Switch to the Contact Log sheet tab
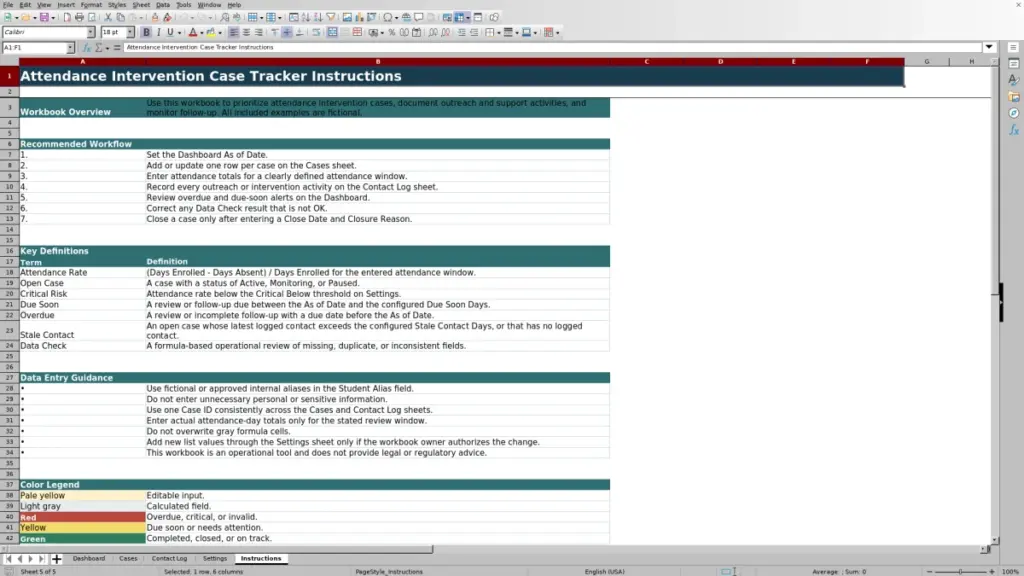 [x=169, y=558]
